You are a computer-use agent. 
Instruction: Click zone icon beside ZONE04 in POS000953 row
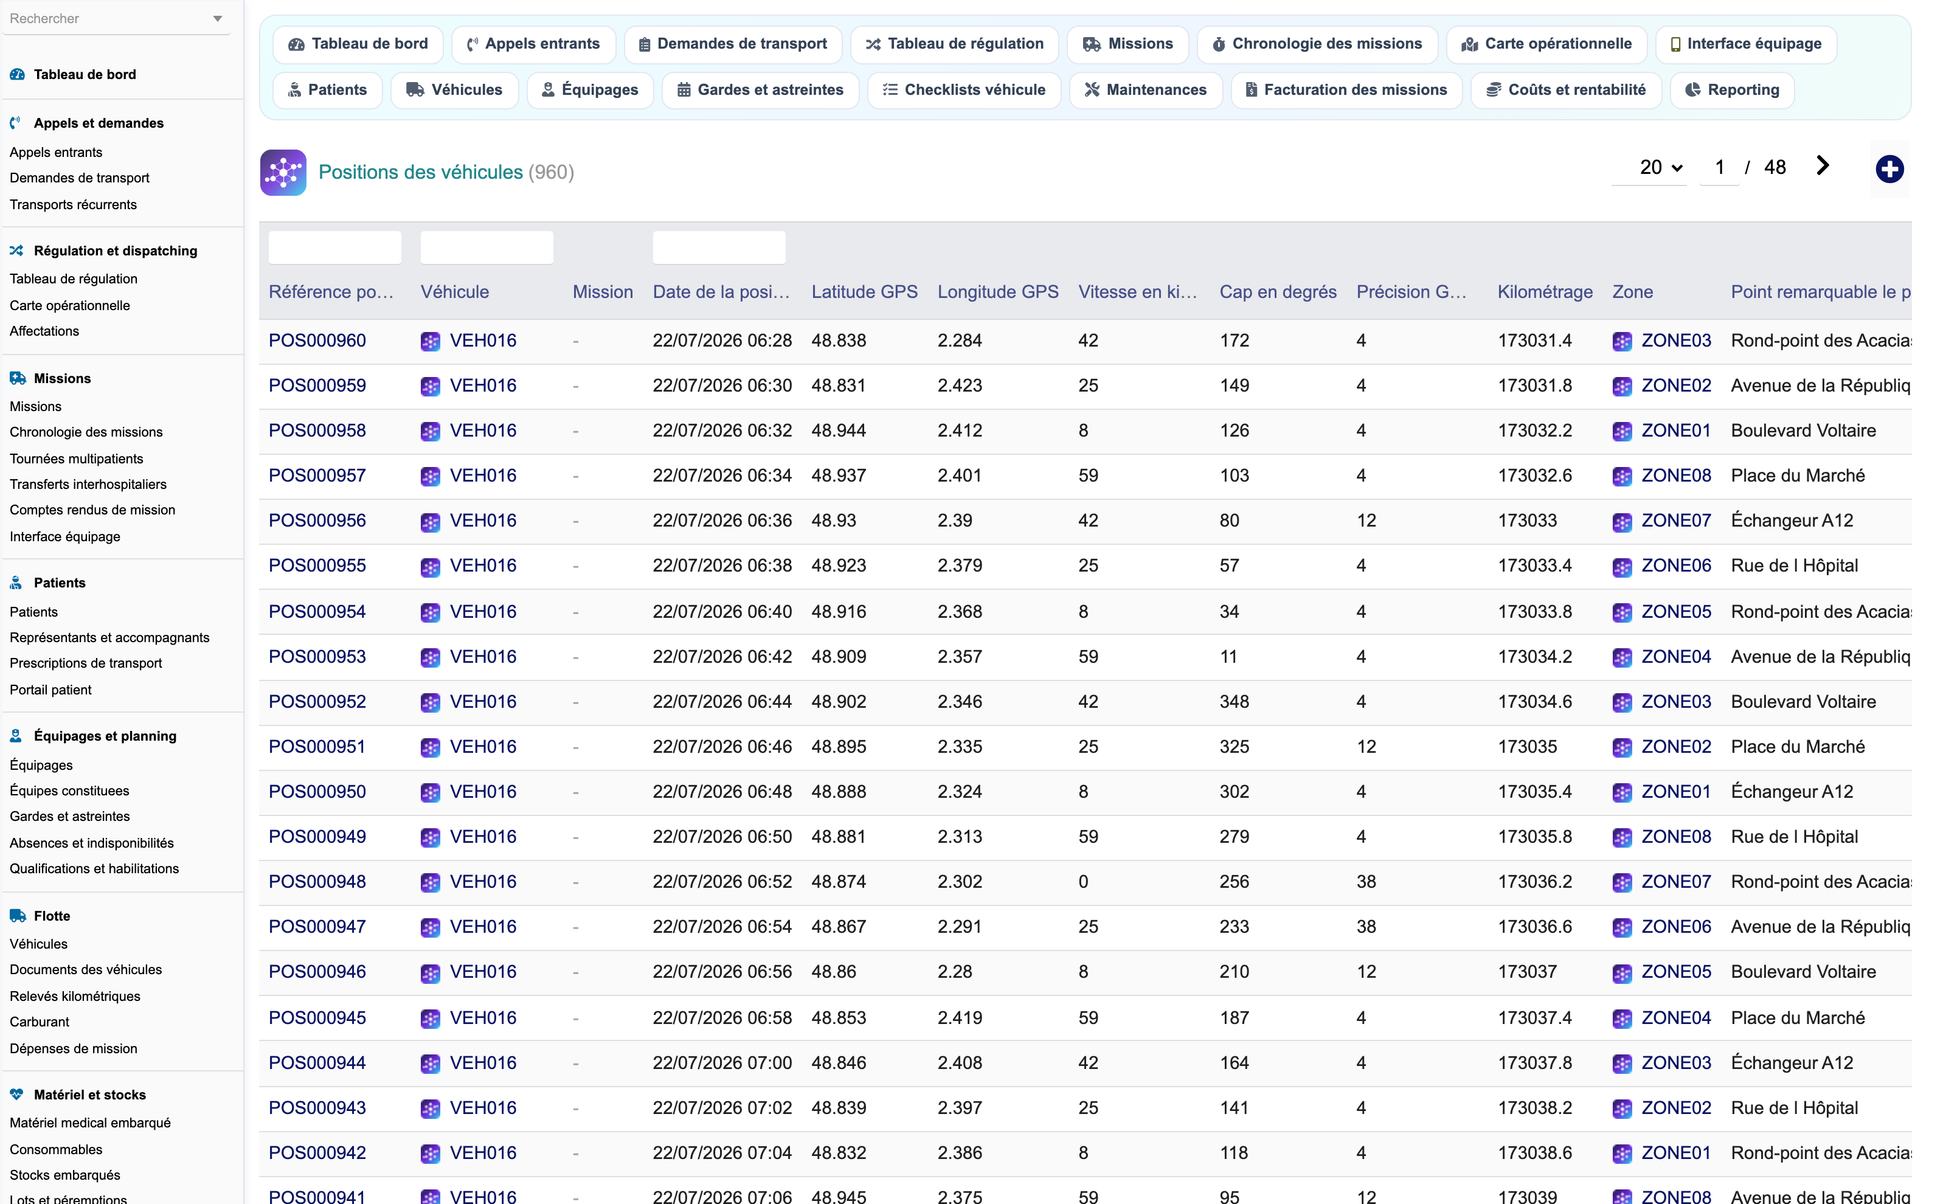[1622, 658]
